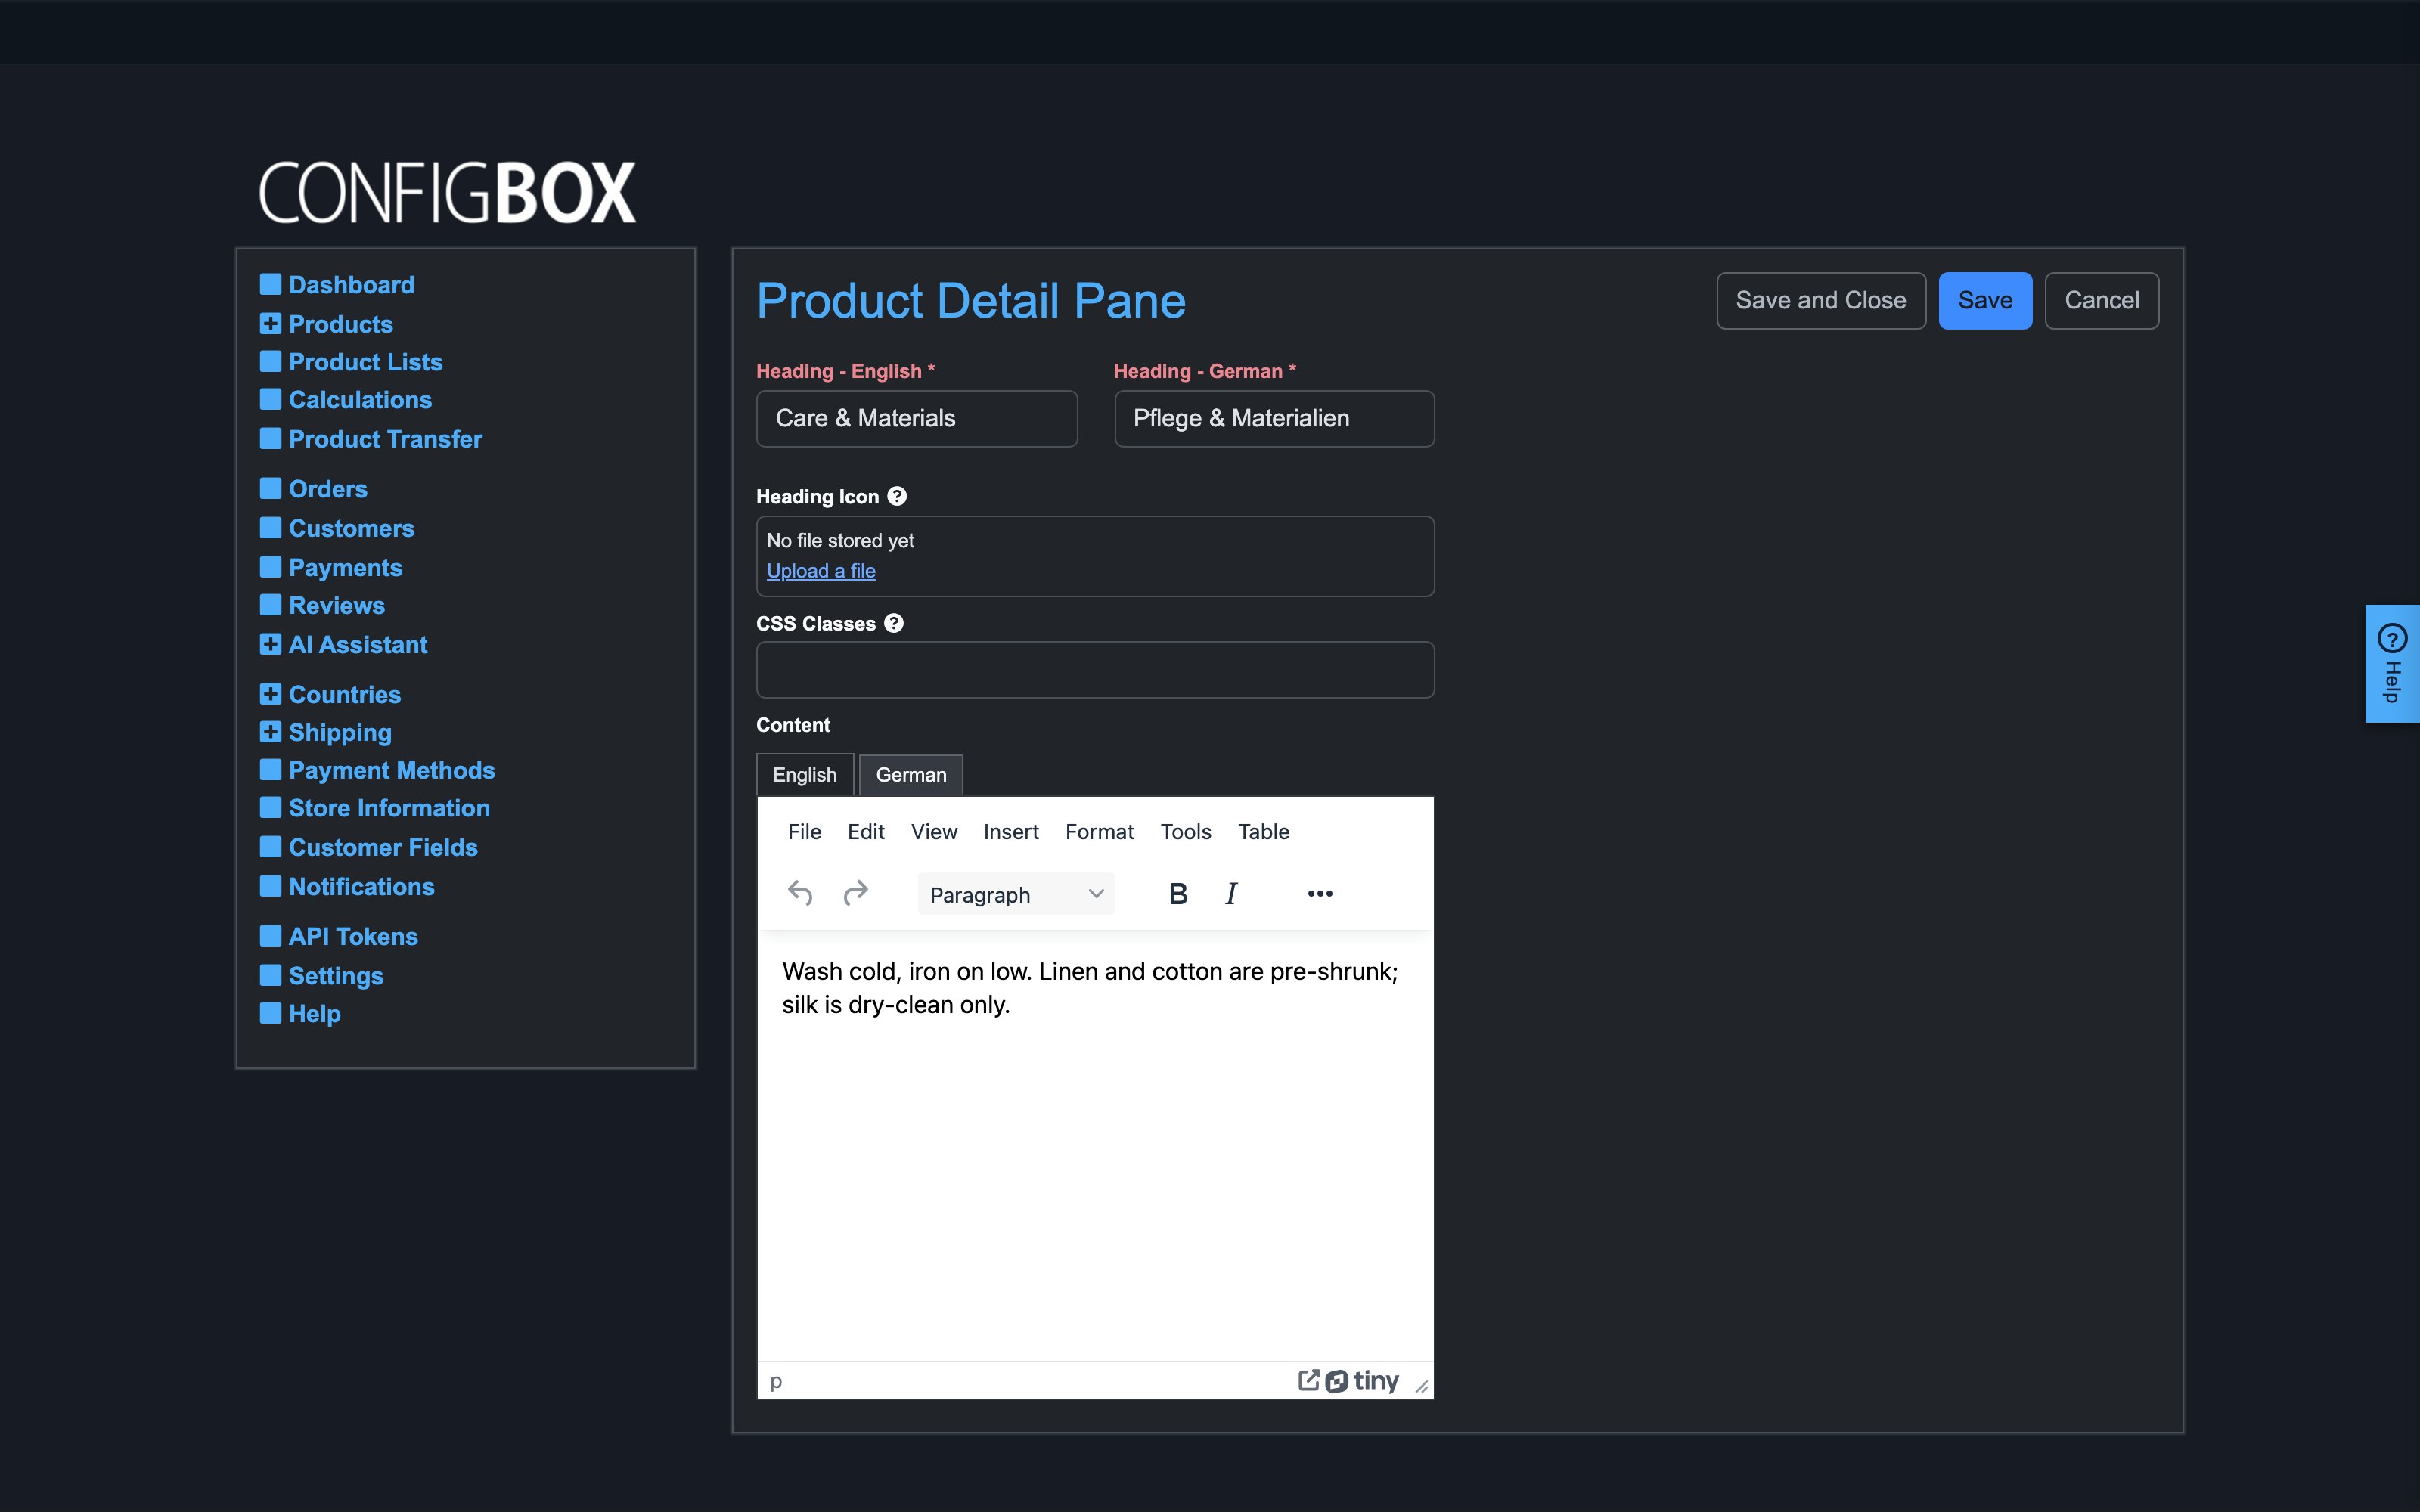Screen dimensions: 2420x1512
Task: Click the Undo arrow in the editor toolbar
Action: pyautogui.click(x=800, y=893)
